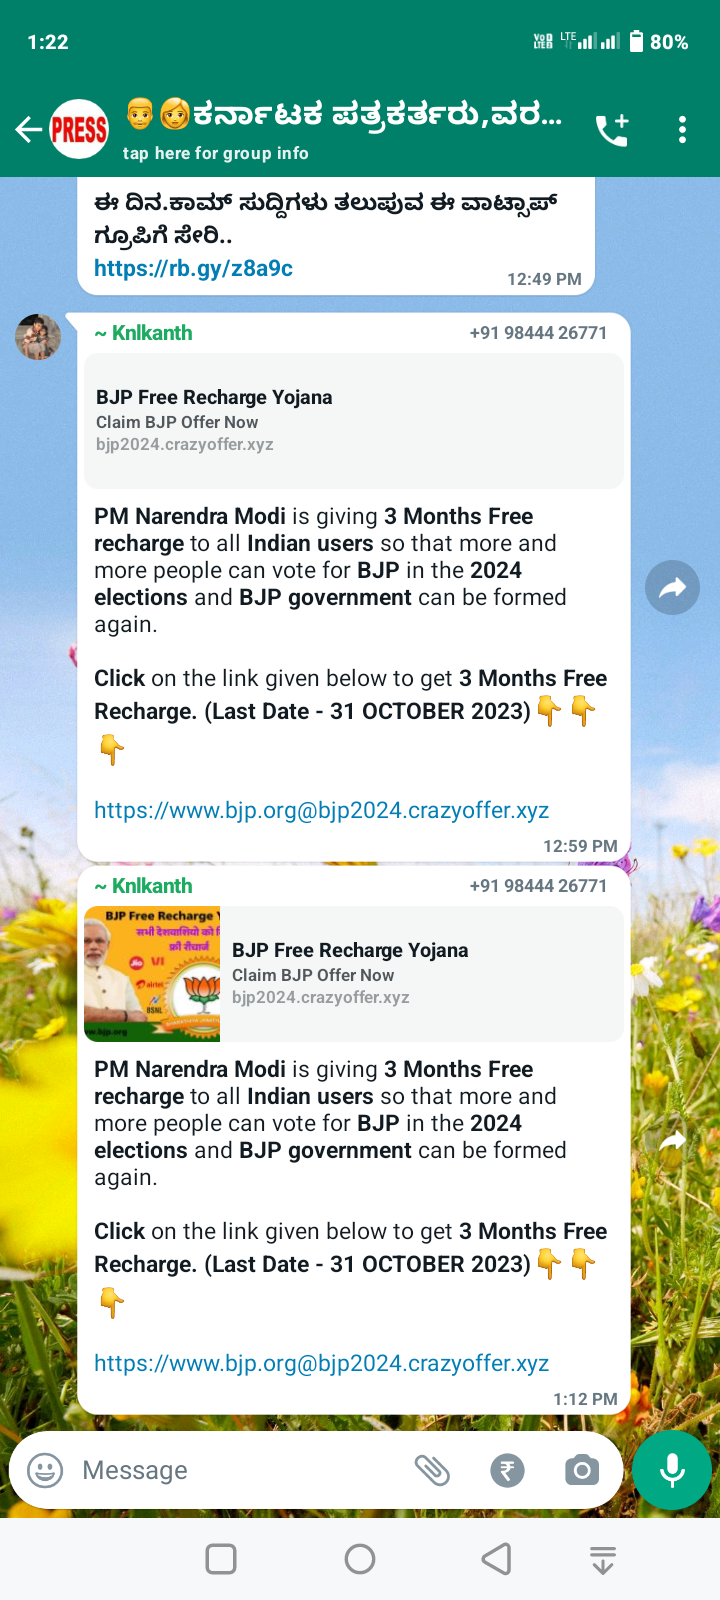Open the emoji picker smiley icon
The image size is (720, 1600).
pyautogui.click(x=45, y=1470)
